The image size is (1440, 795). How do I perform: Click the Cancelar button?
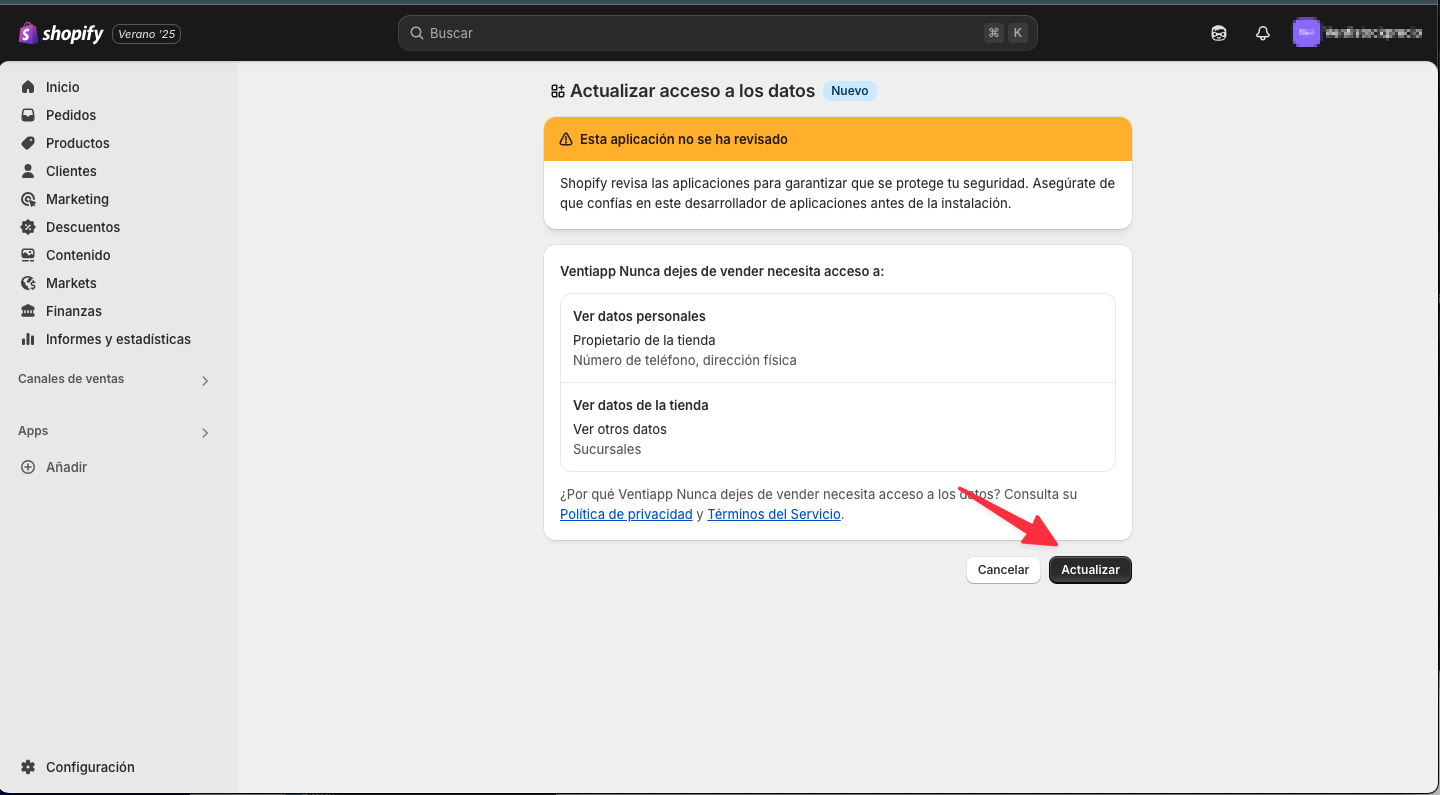coord(1003,569)
